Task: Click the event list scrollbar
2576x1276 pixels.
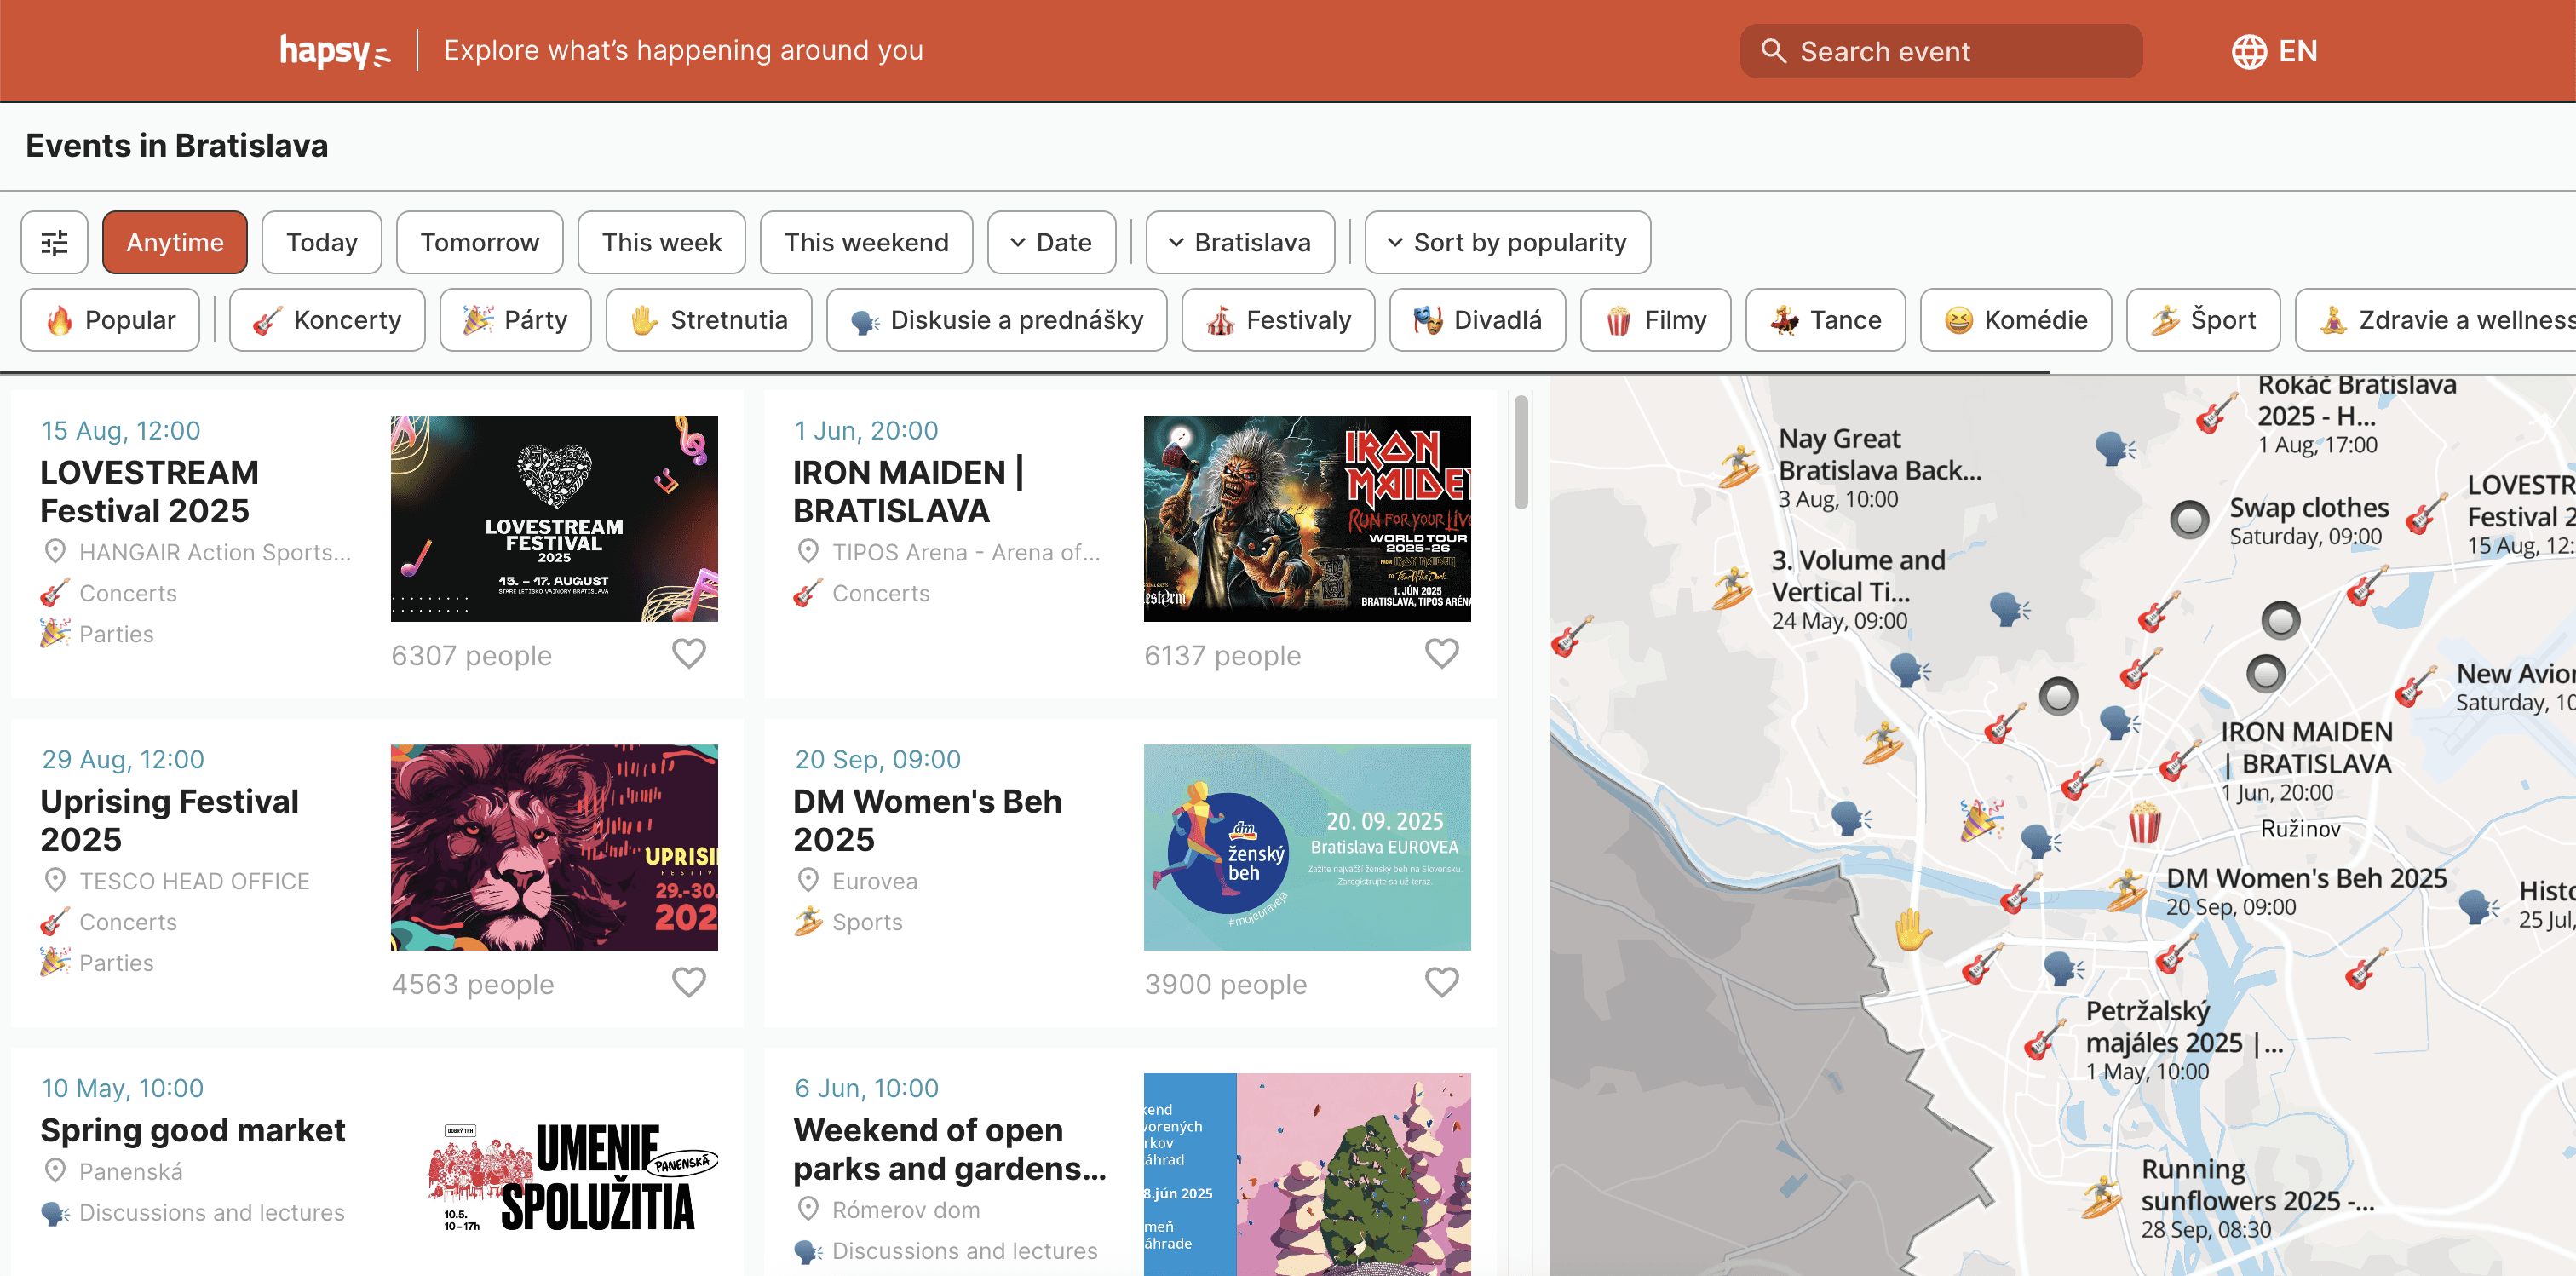Action: (x=1521, y=452)
